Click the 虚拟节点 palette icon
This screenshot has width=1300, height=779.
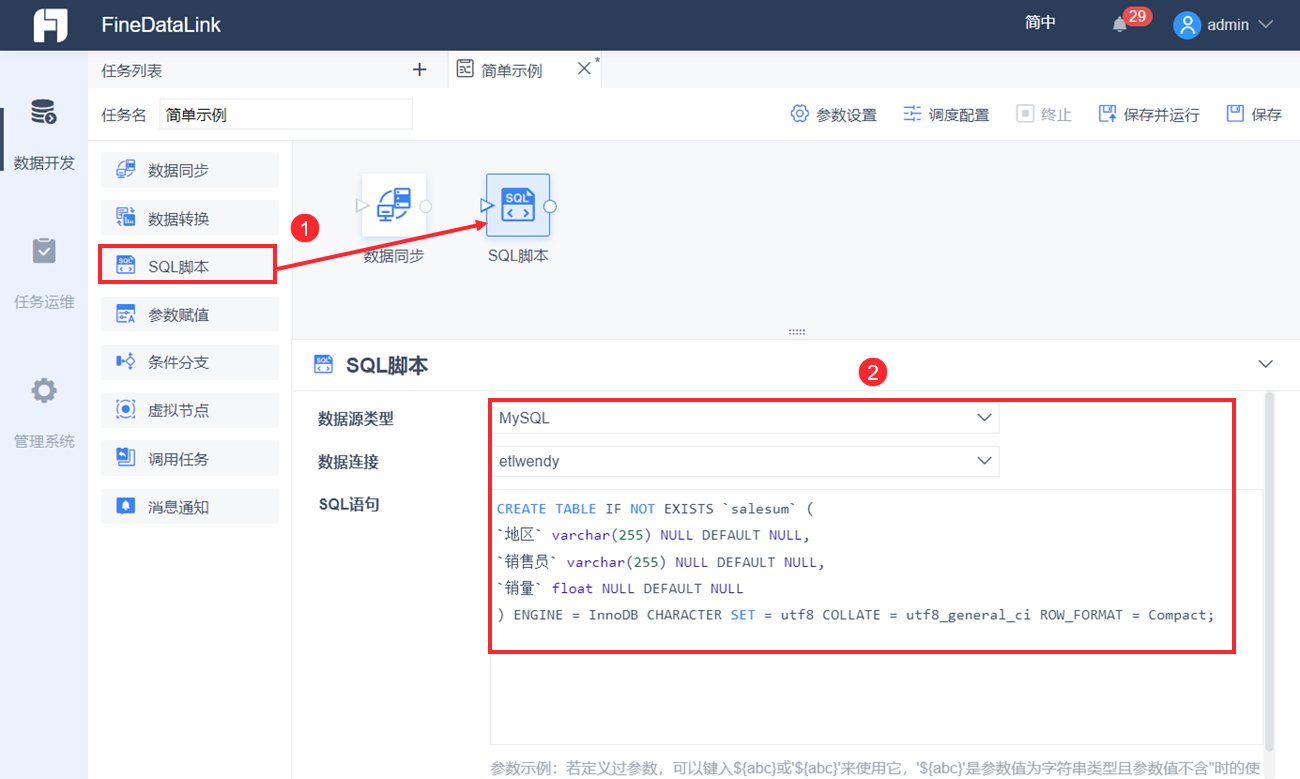[126, 410]
